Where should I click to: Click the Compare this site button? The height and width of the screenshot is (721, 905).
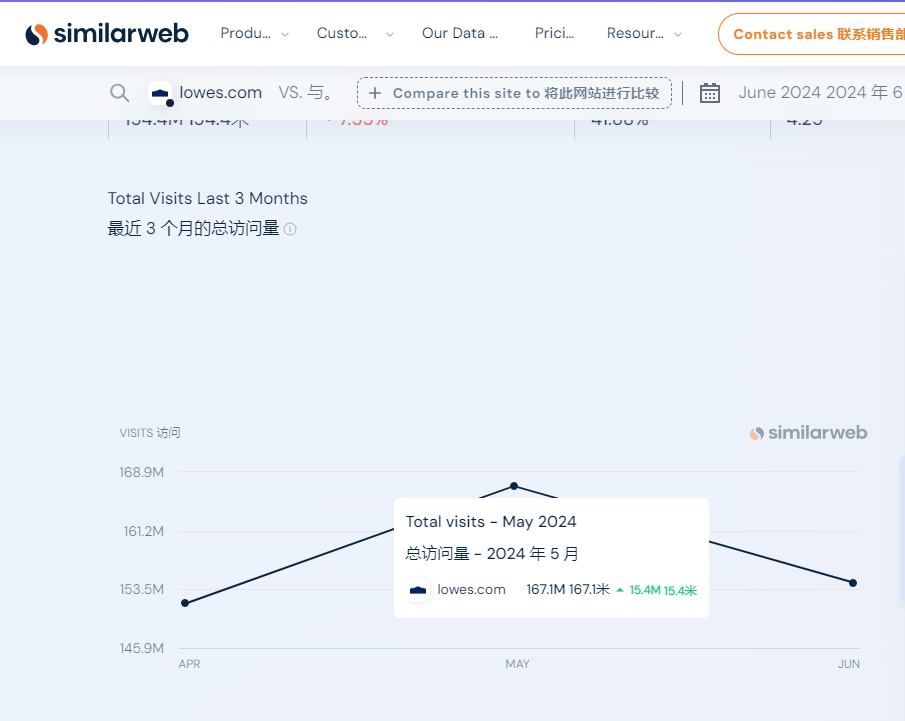(514, 93)
